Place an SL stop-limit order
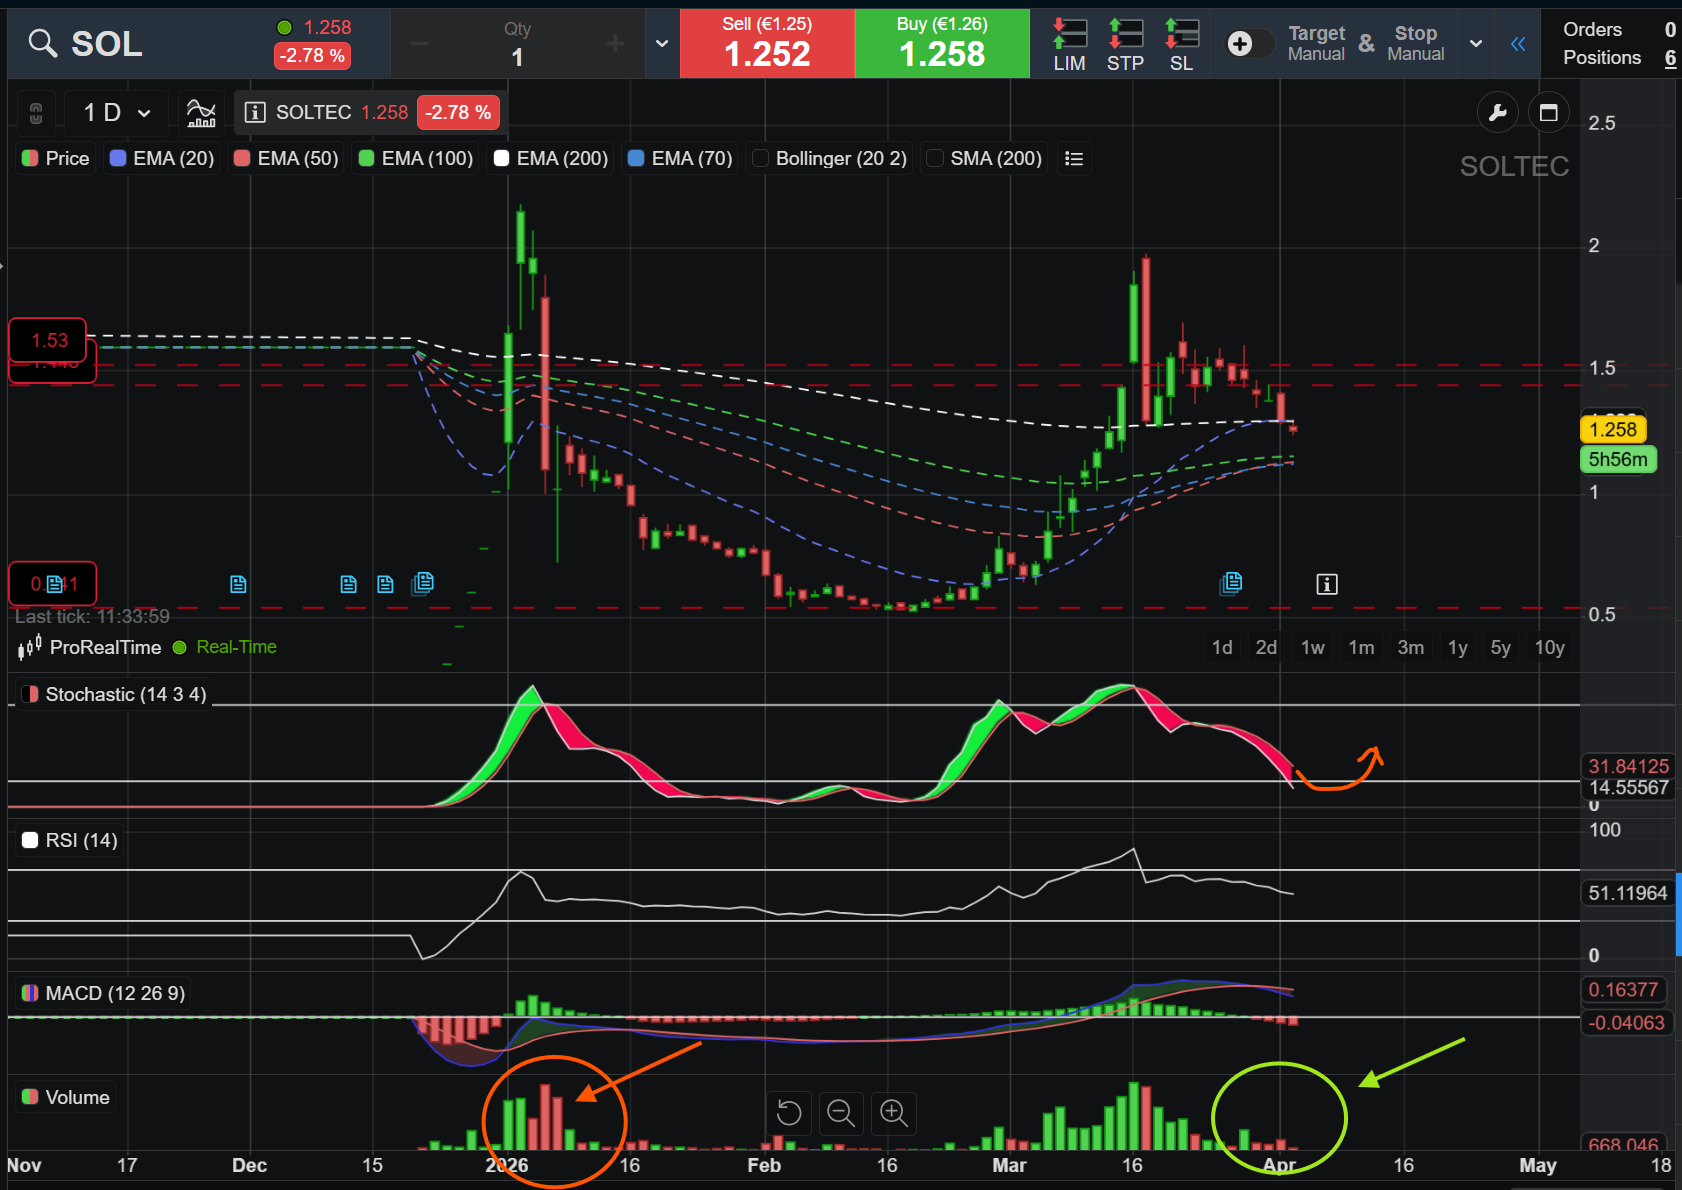This screenshot has width=1682, height=1190. tap(1181, 45)
